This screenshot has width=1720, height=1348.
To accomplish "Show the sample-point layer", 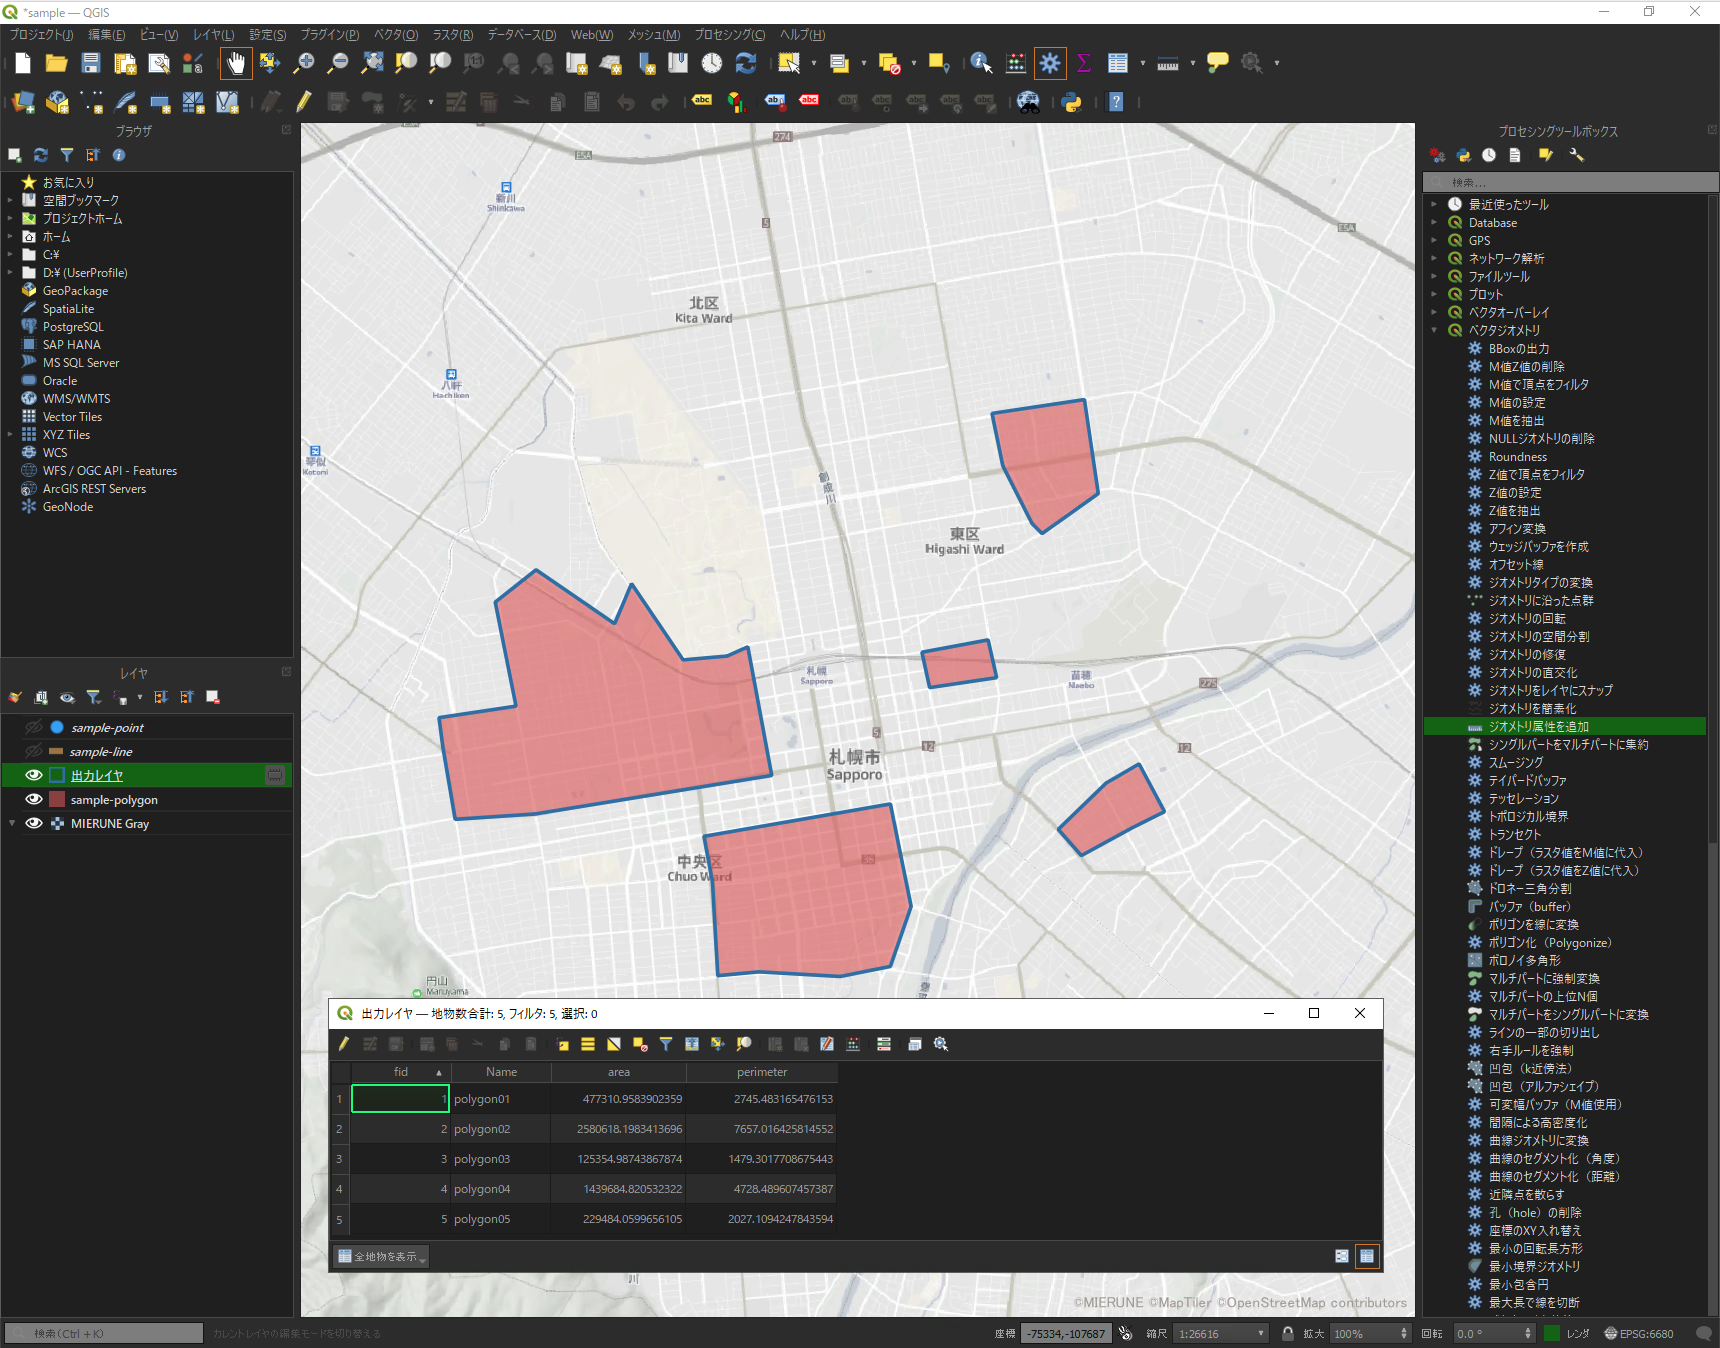I will (x=33, y=727).
